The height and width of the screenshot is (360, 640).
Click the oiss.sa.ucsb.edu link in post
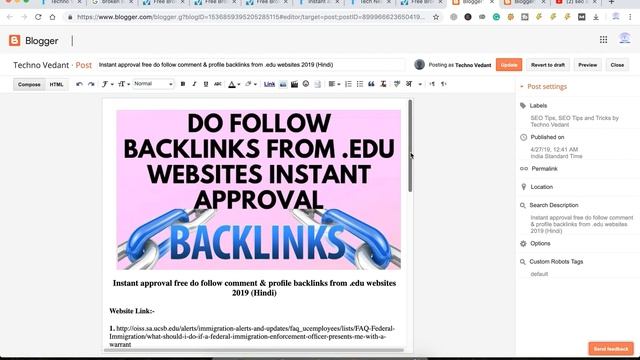coord(252,336)
